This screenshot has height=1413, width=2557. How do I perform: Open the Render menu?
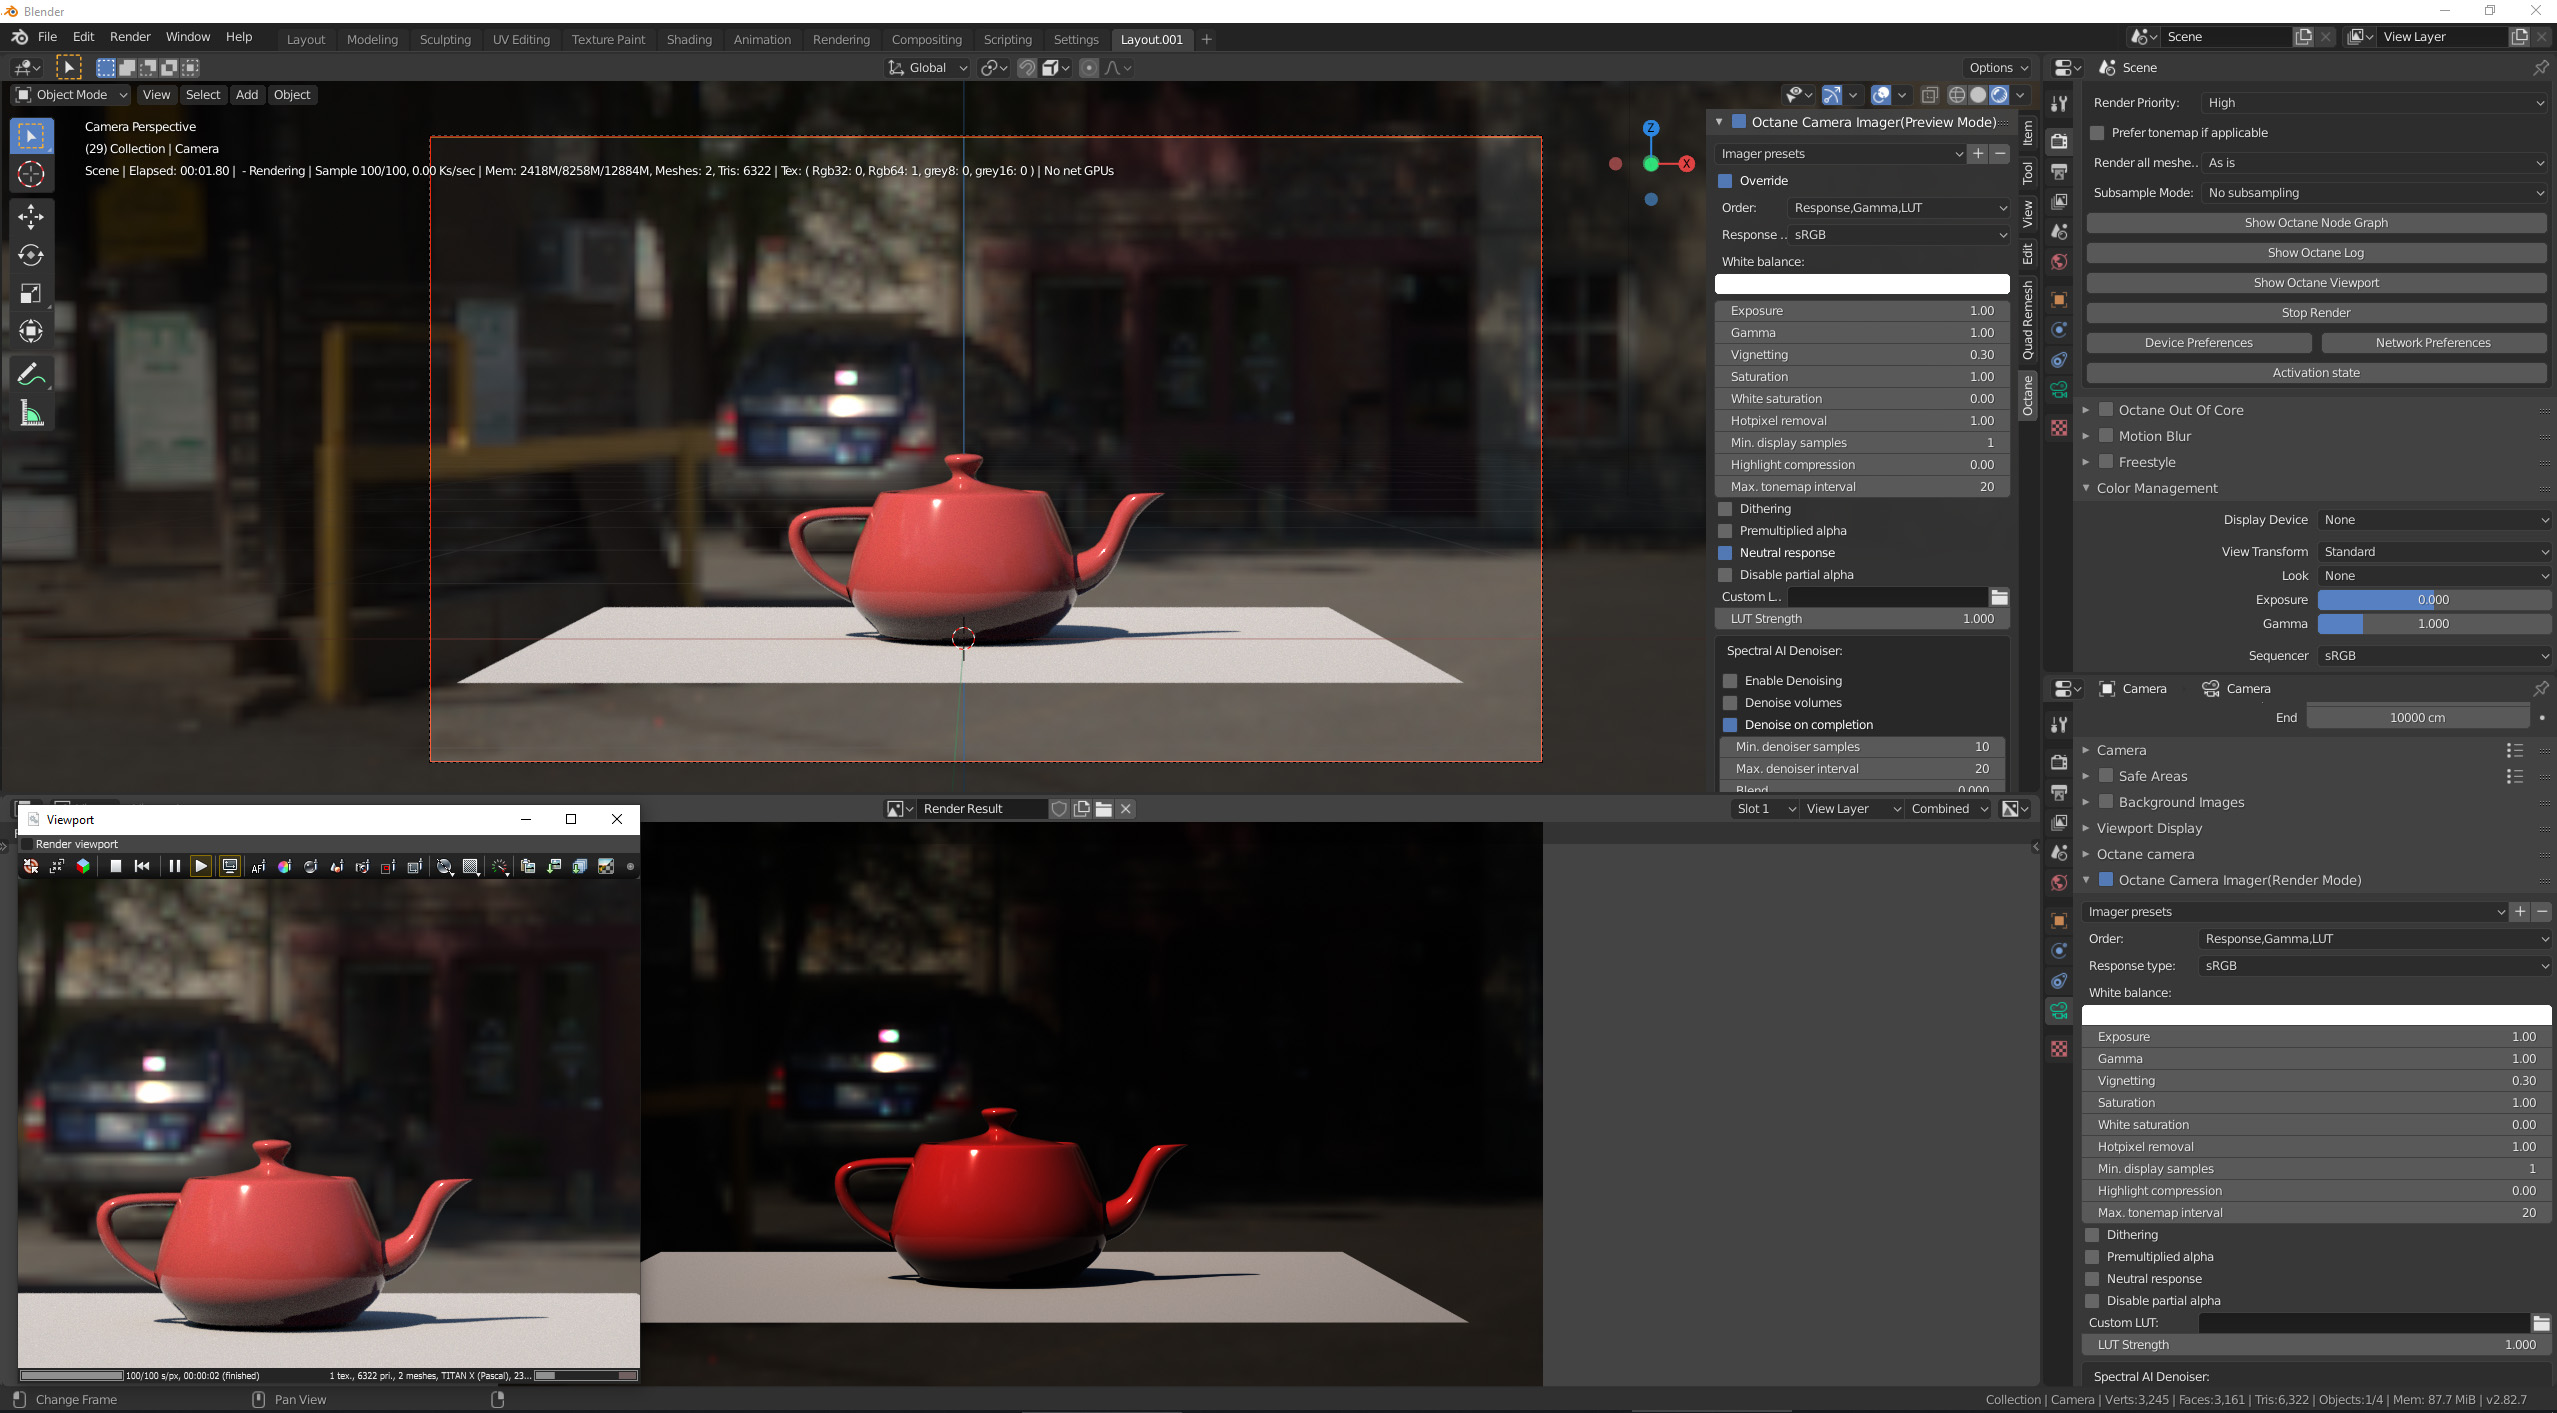pyautogui.click(x=130, y=37)
